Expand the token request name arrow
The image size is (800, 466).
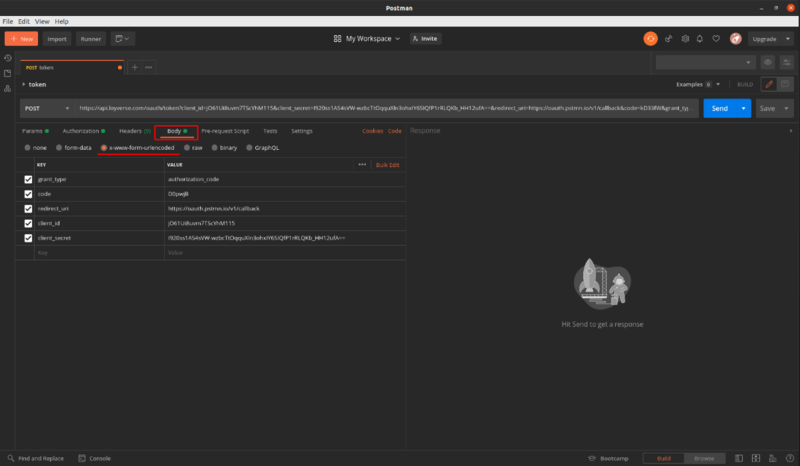[x=23, y=84]
